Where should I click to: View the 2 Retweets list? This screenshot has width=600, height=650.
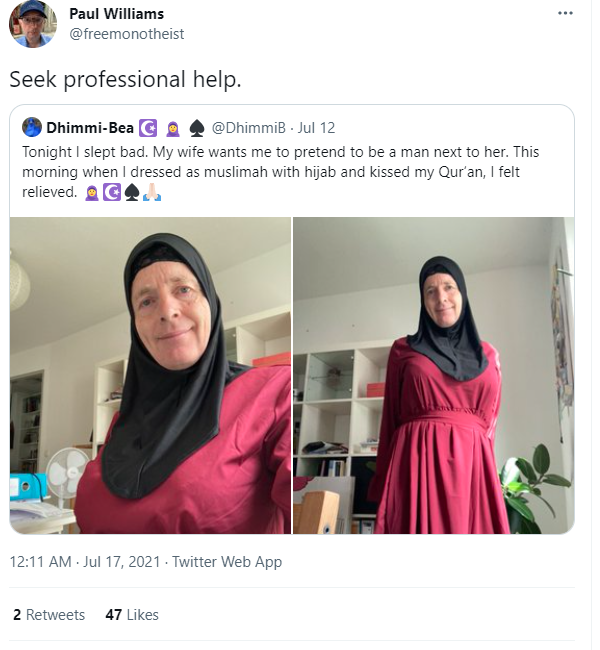pos(49,614)
